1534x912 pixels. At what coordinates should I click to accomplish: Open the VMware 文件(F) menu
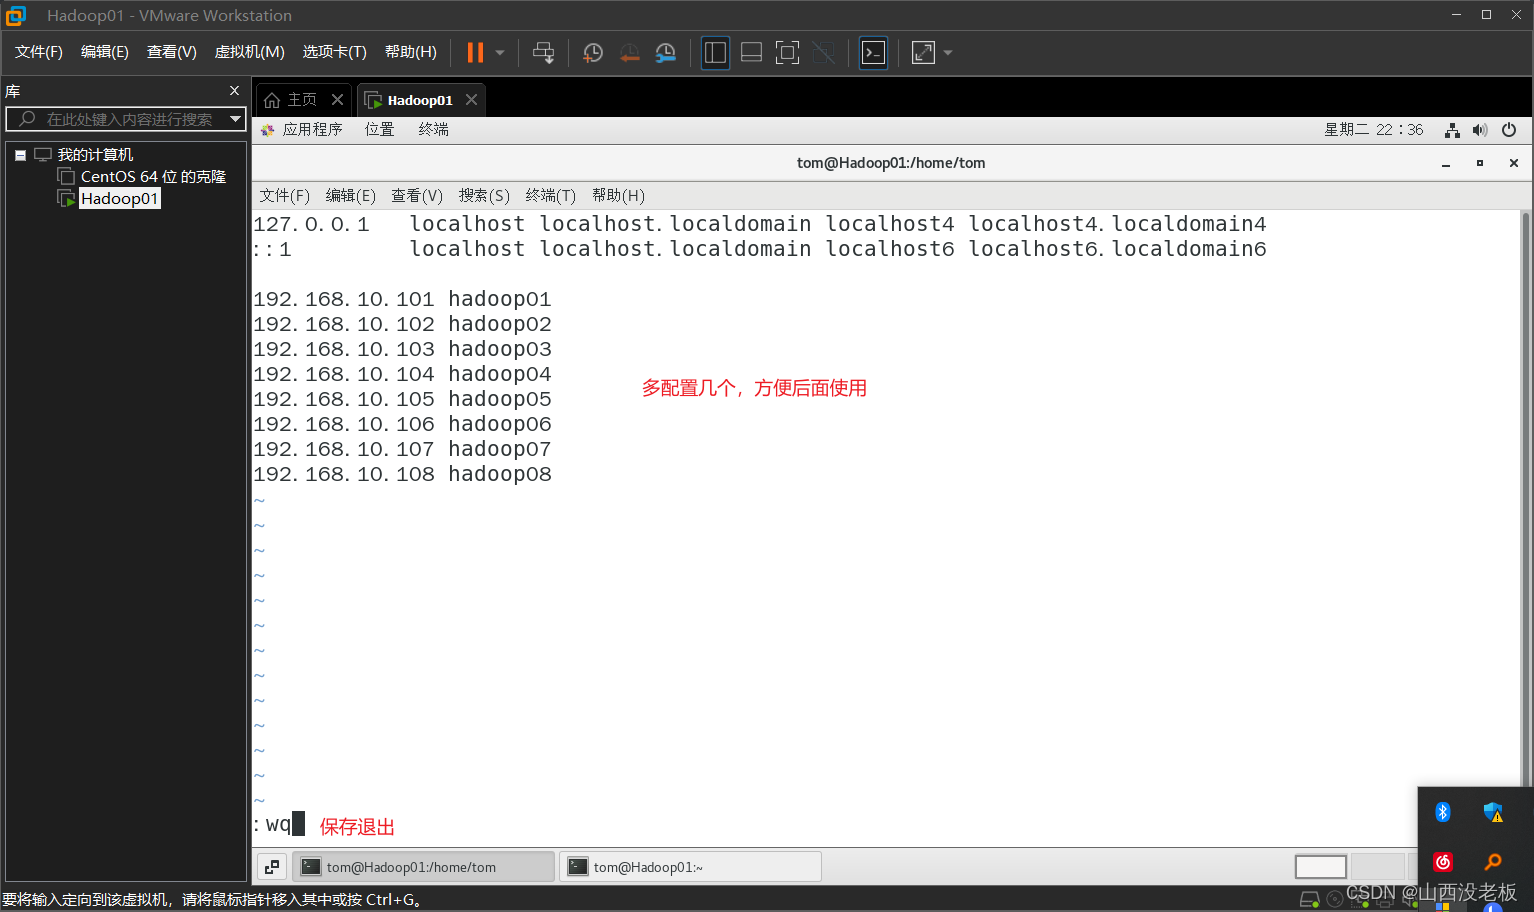tap(39, 52)
